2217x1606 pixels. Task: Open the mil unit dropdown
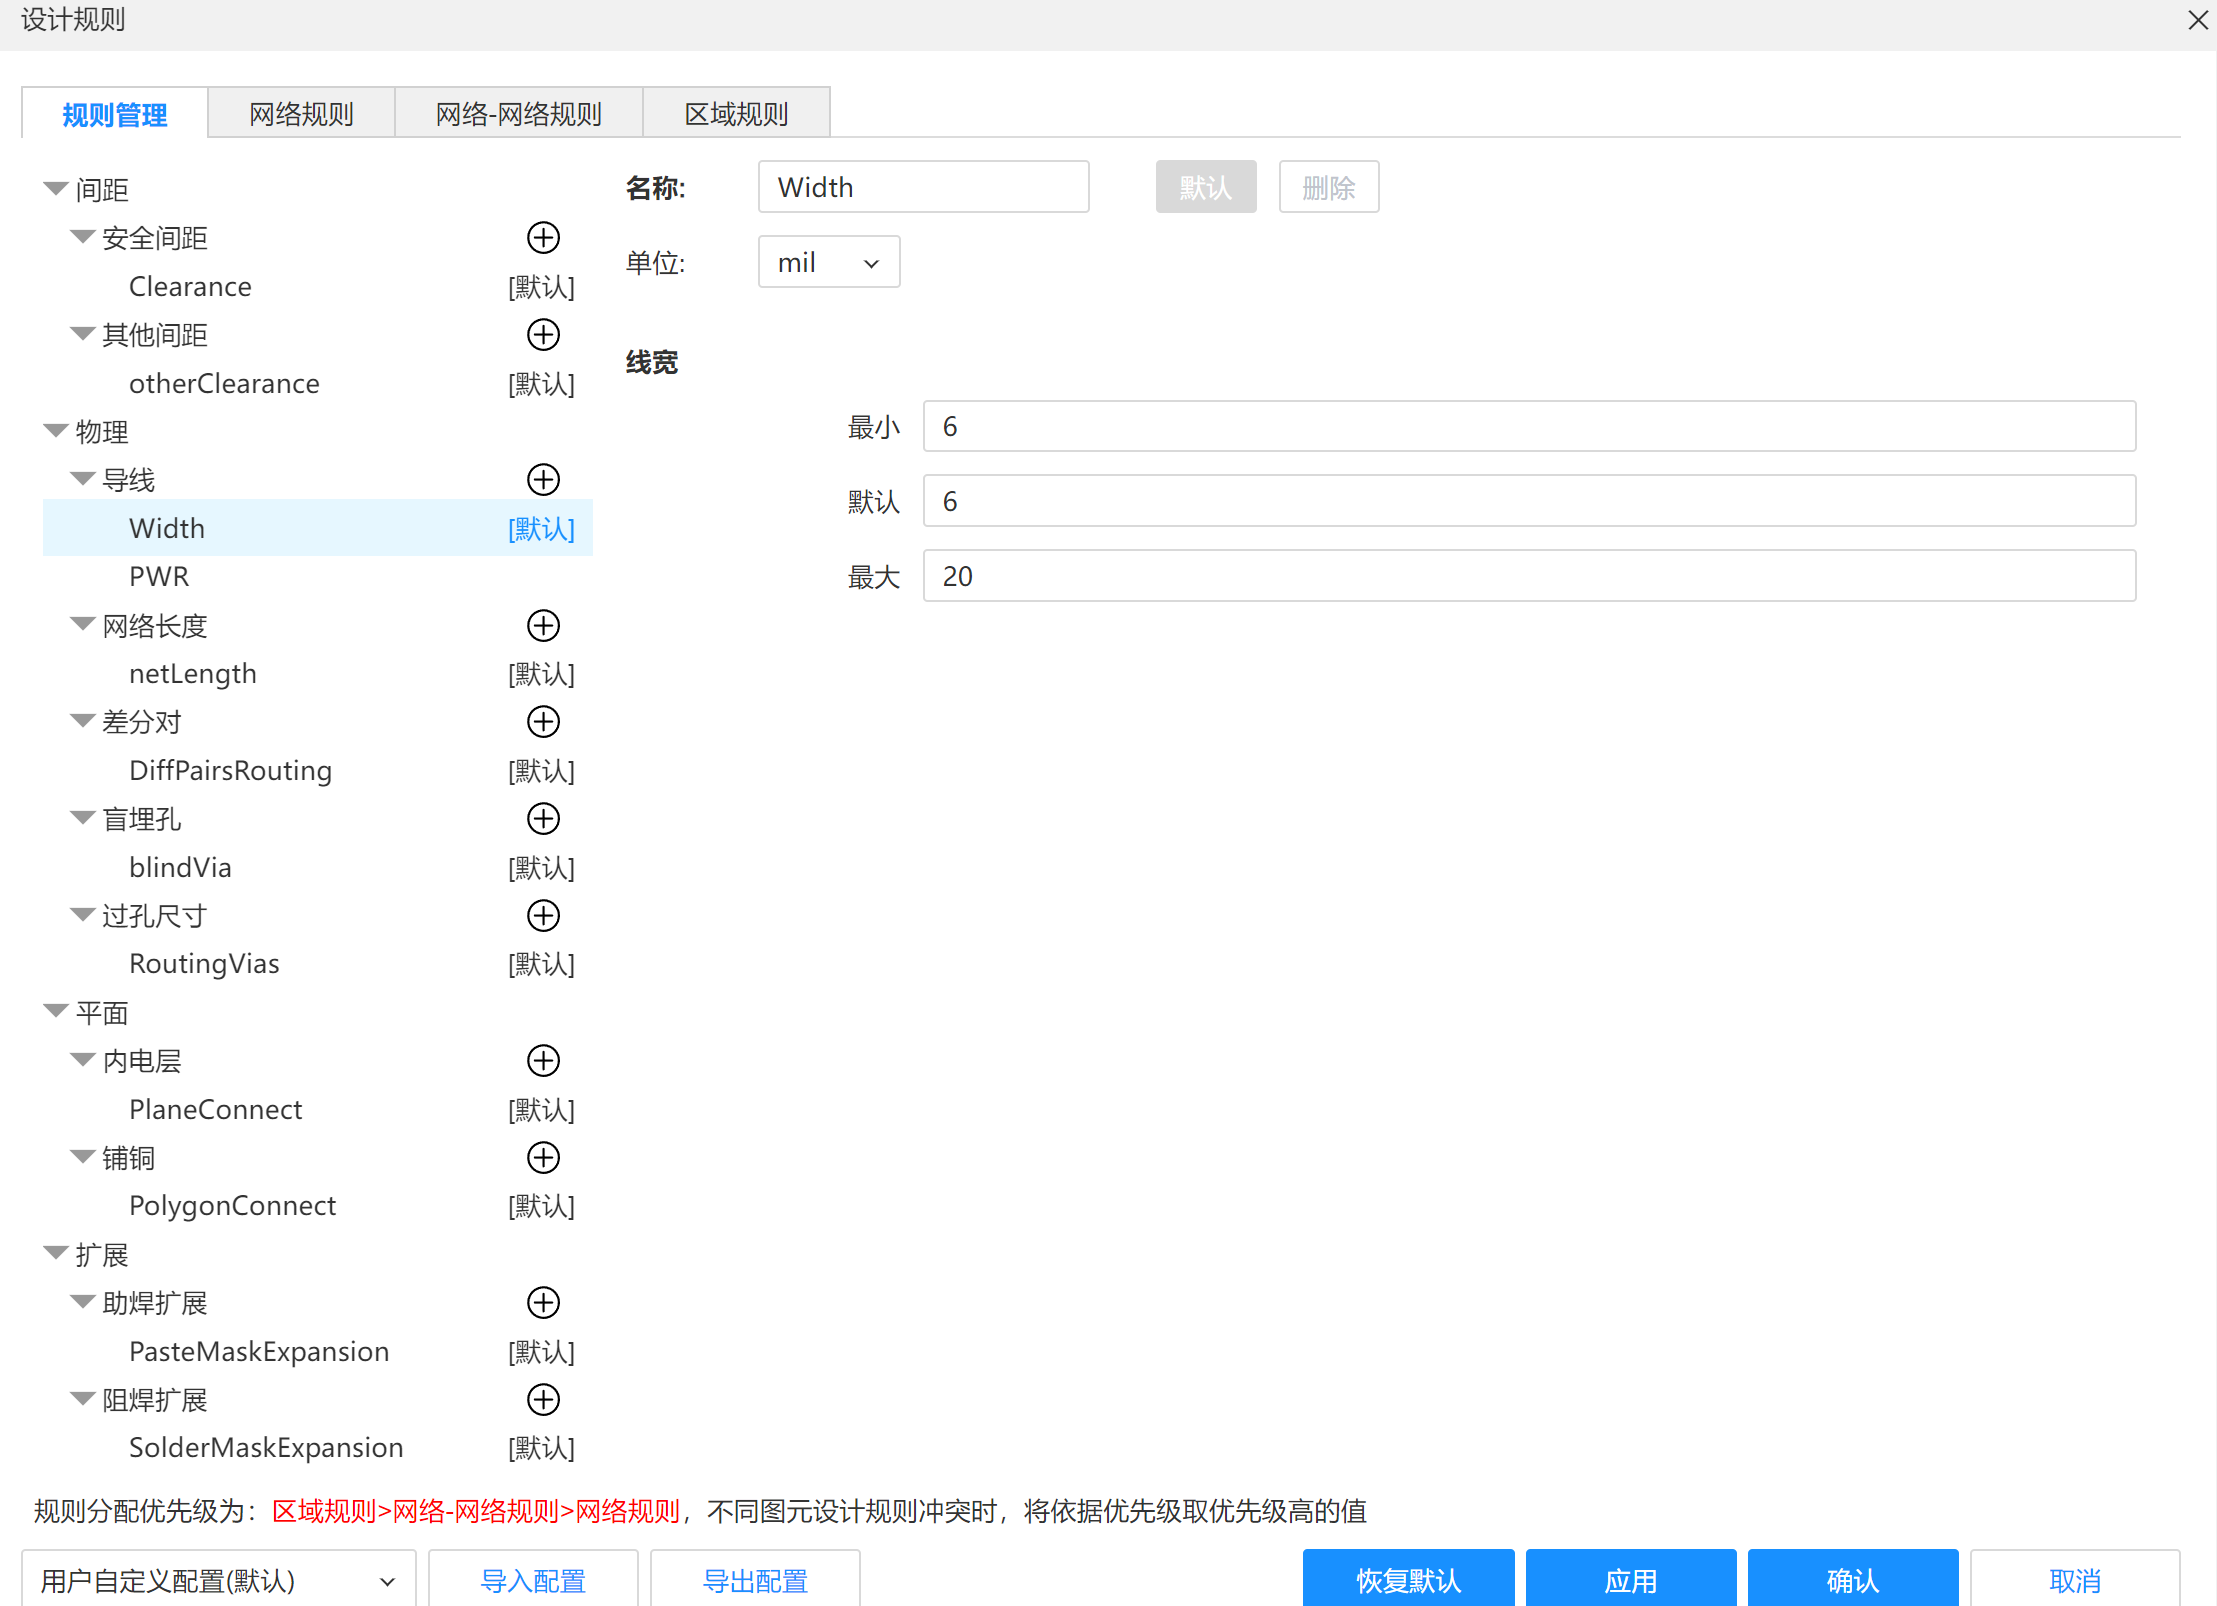pos(828,263)
